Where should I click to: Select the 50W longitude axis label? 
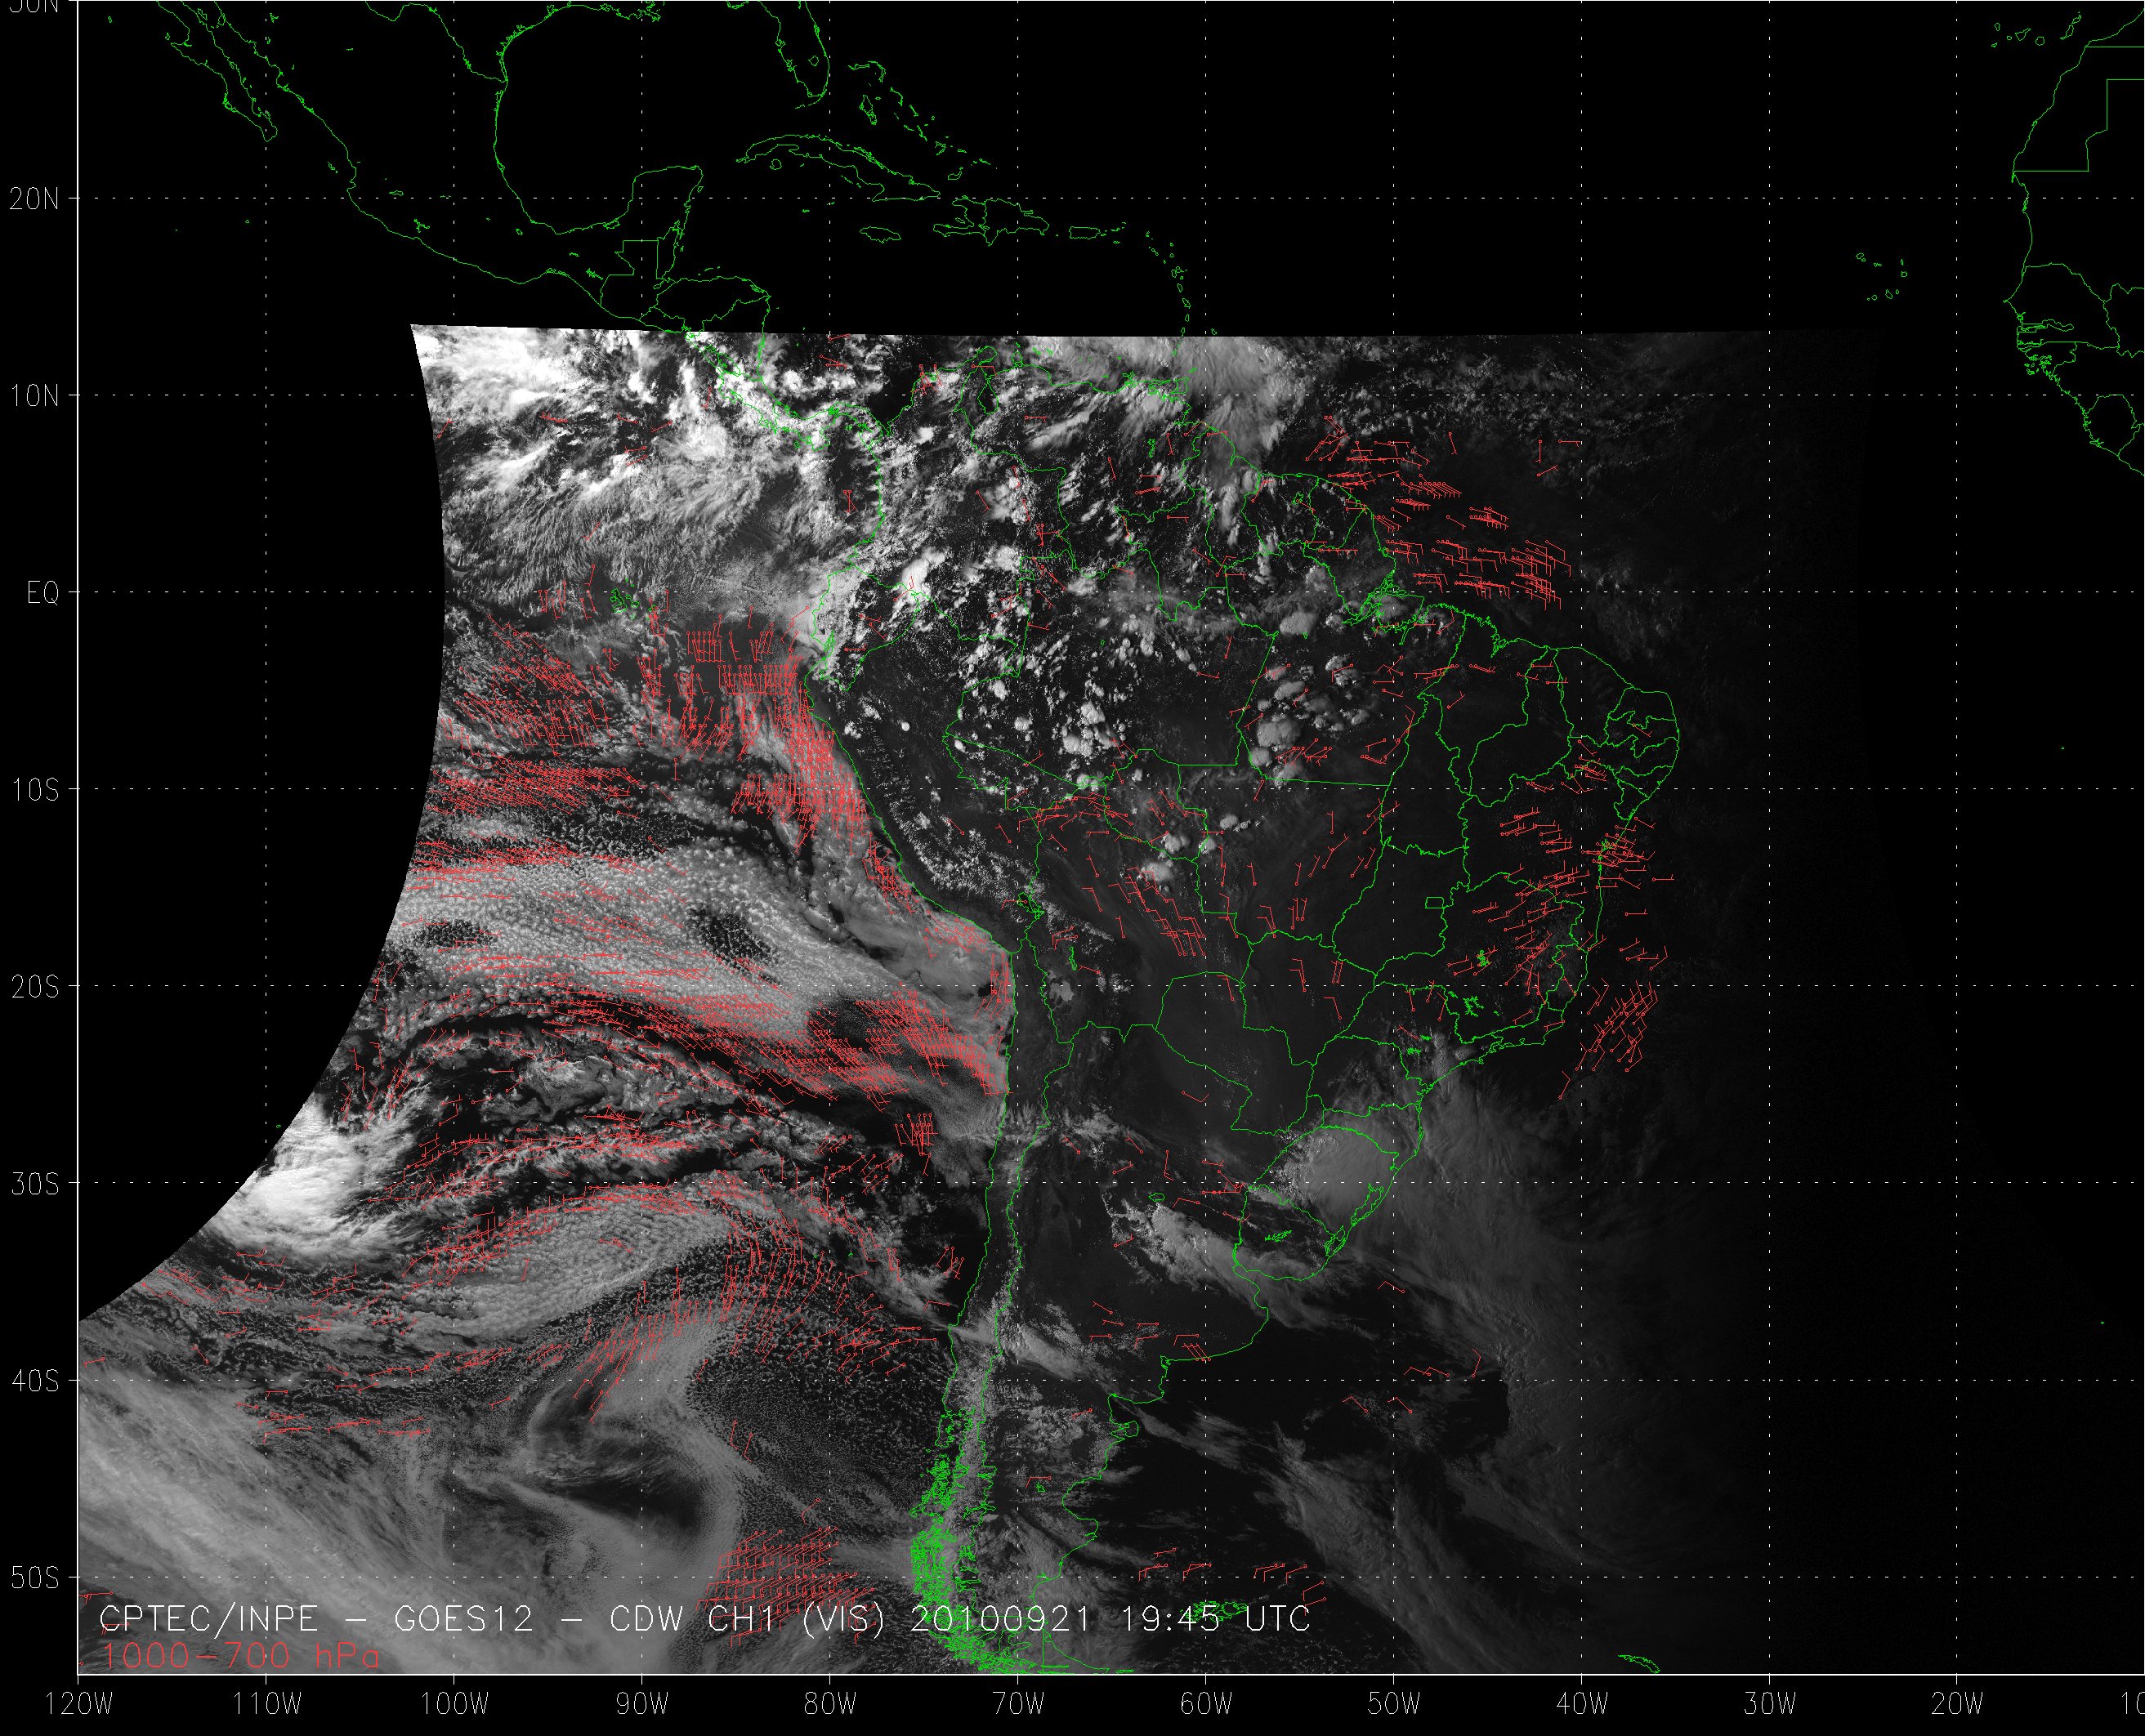tap(1394, 1704)
